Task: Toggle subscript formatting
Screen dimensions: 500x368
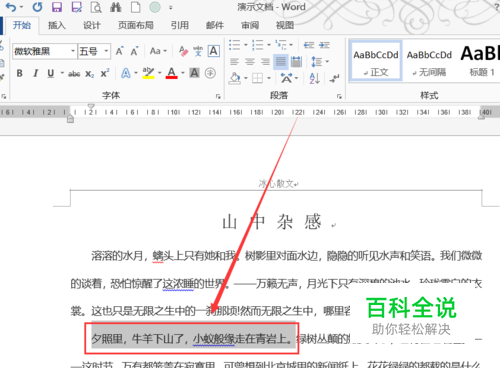Action: pos(89,74)
